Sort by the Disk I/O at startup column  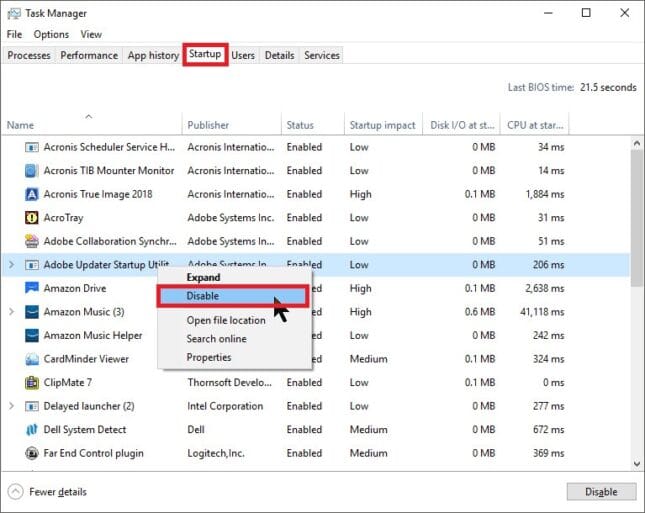[x=462, y=124]
